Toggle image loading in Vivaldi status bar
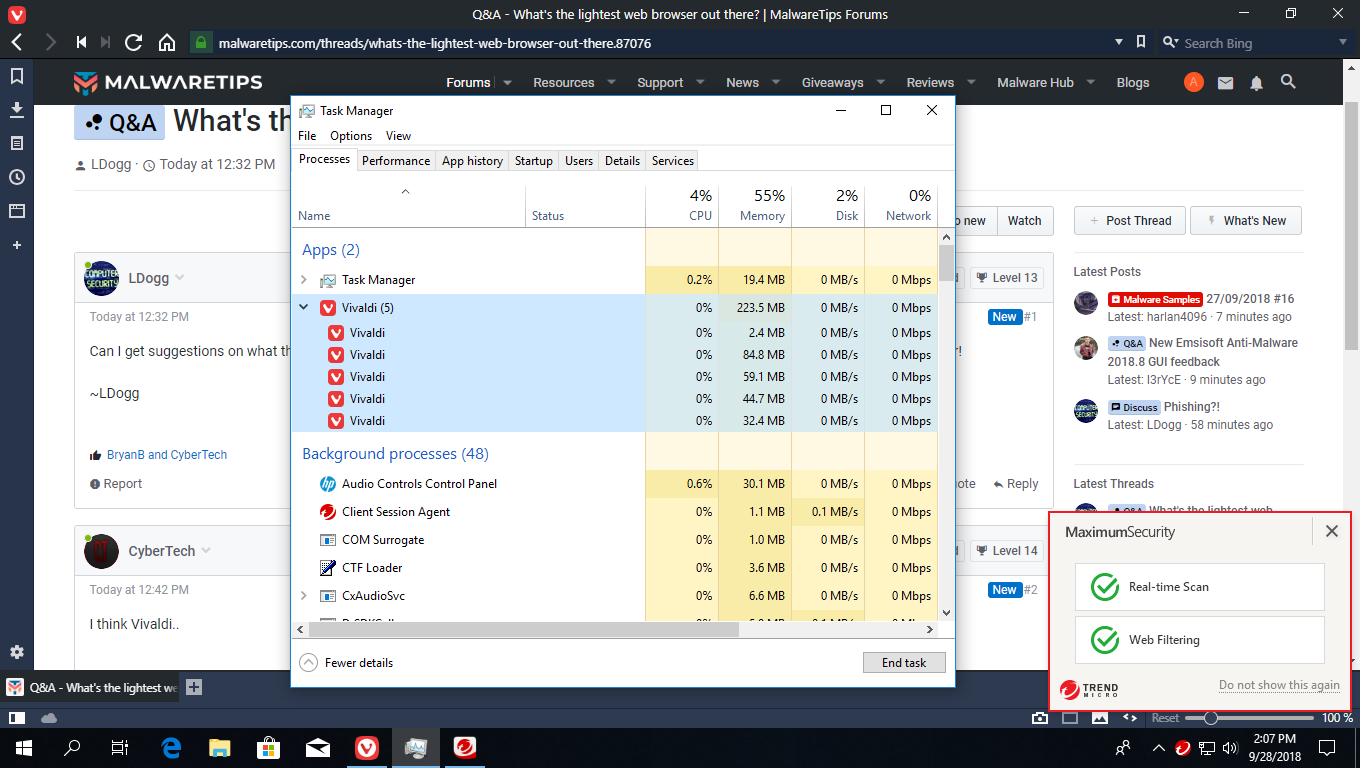 pyautogui.click(x=1100, y=718)
